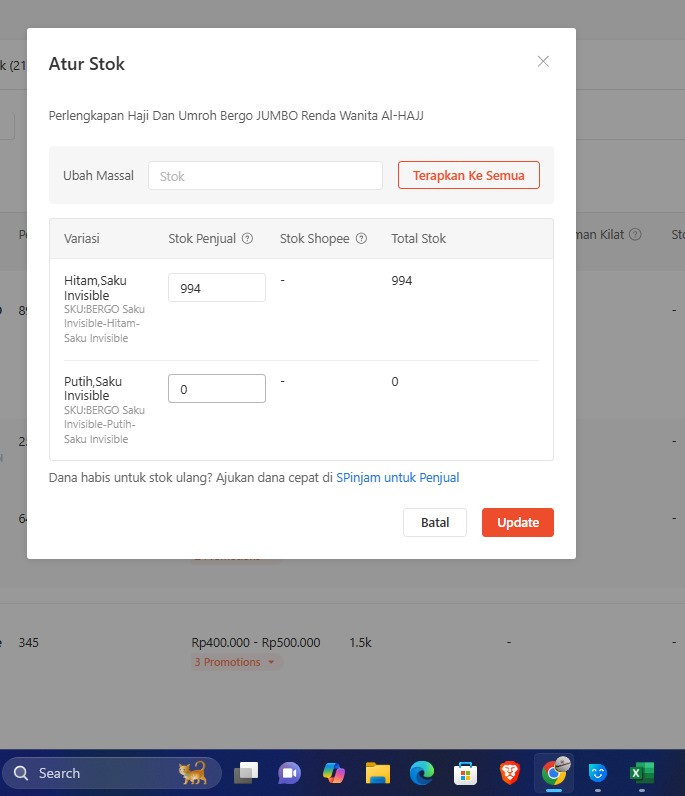Open the video meeting app in taskbar
685x796 pixels.
pos(289,773)
